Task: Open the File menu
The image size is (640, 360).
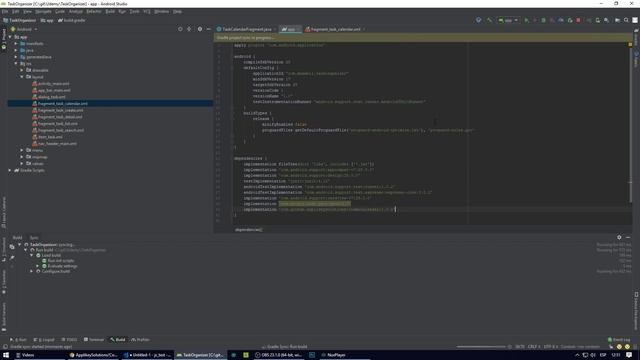Action: coord(5,11)
